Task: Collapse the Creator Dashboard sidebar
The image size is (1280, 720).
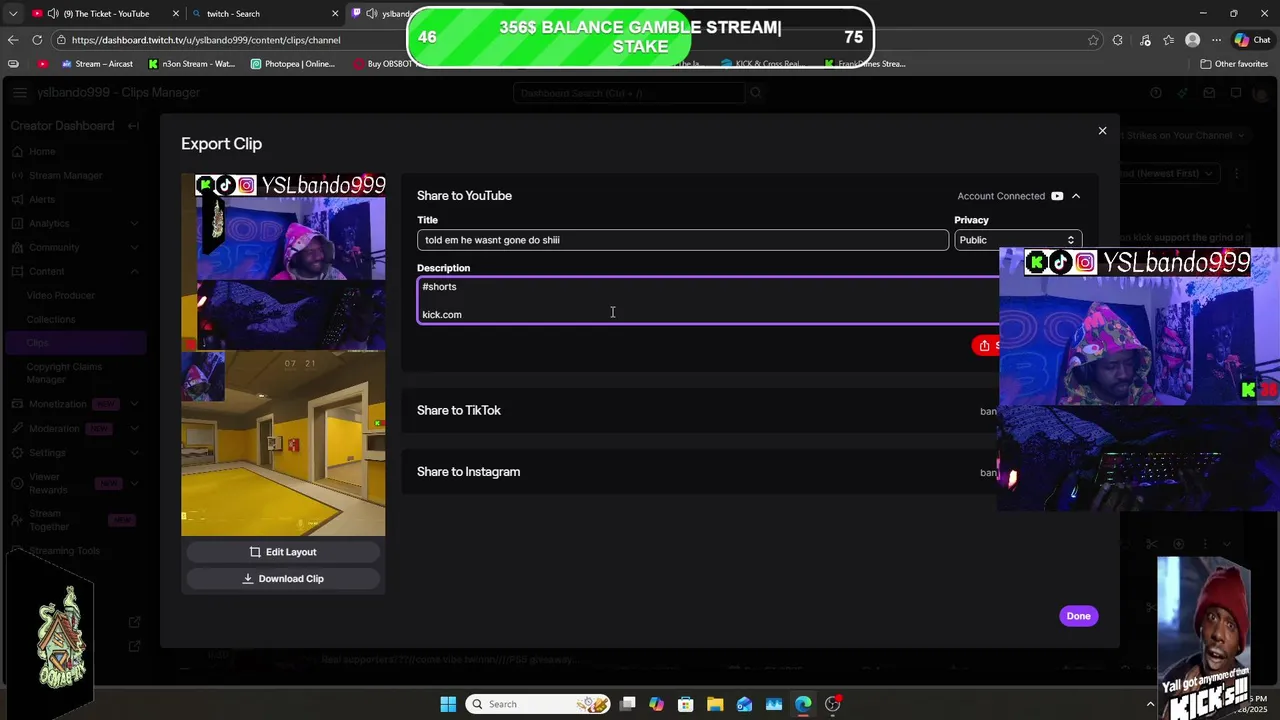Action: [134, 126]
